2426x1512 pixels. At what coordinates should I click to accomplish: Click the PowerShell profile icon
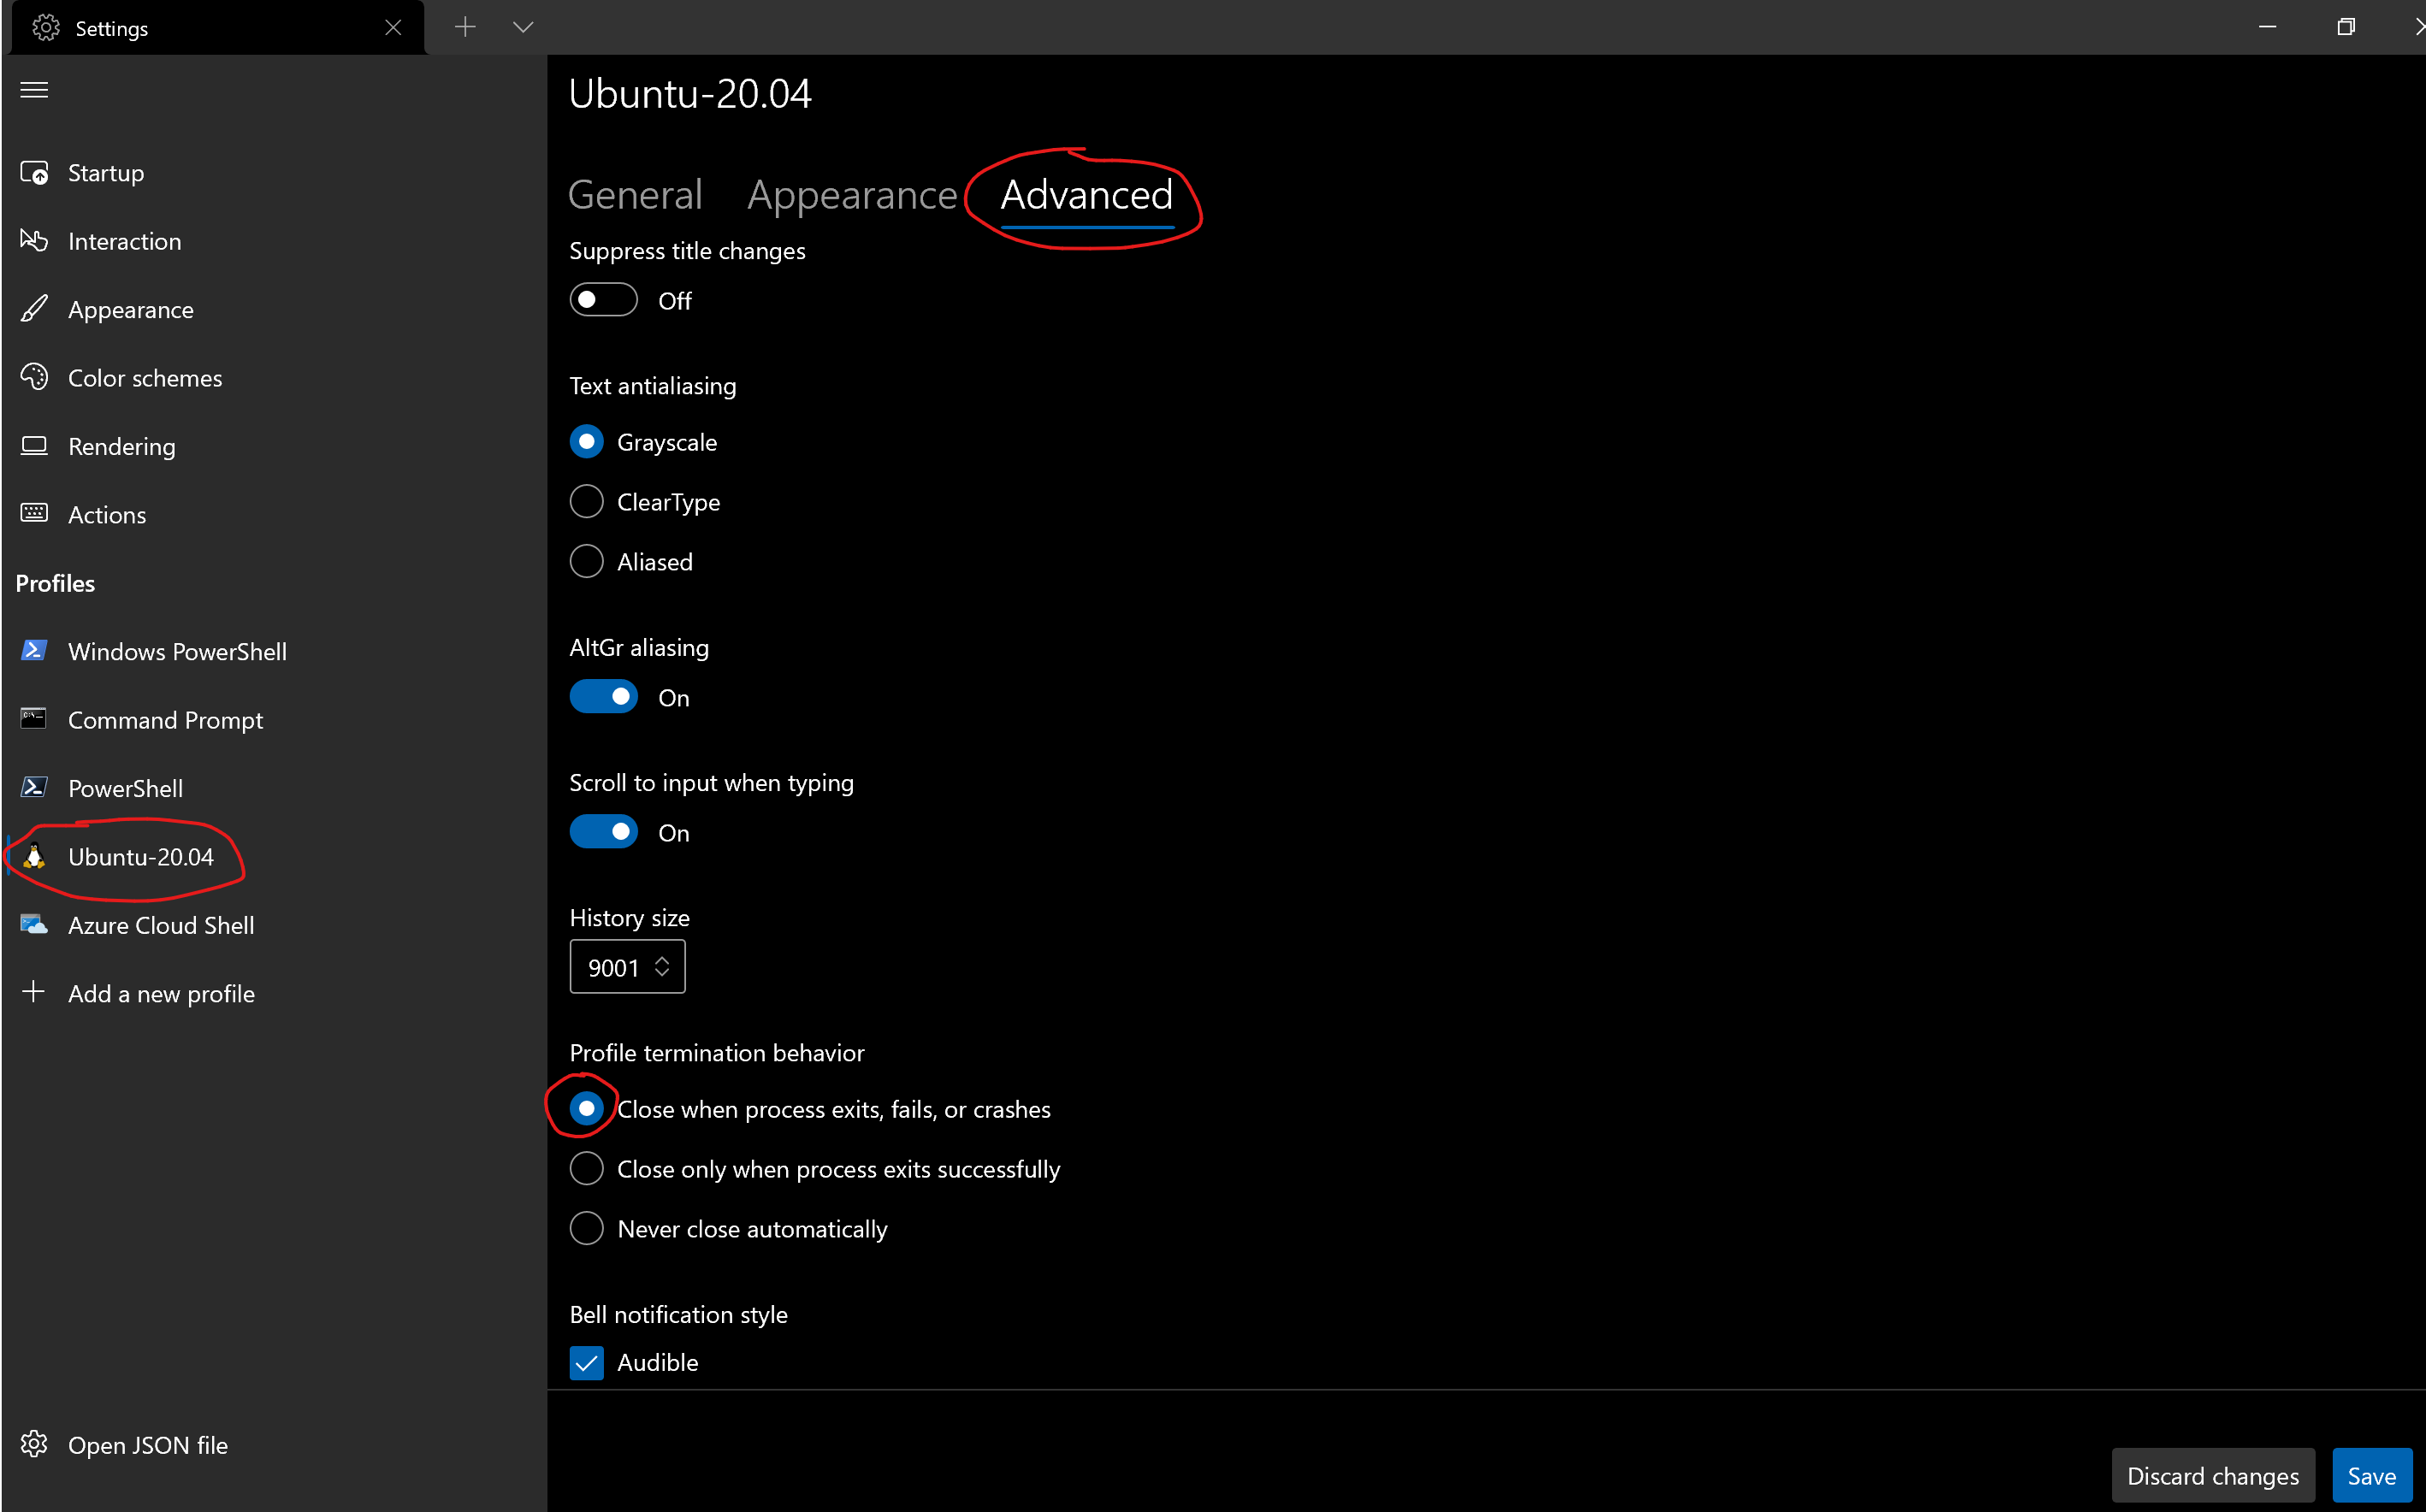tap(34, 788)
